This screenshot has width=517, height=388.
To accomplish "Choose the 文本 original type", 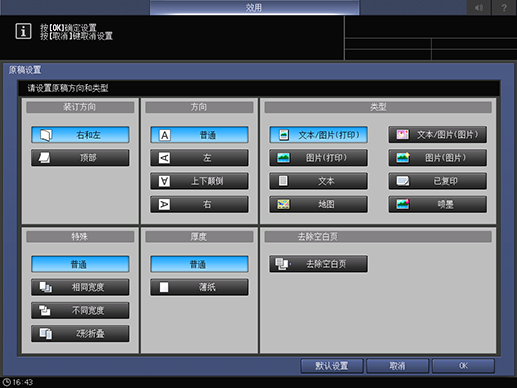I will click(318, 181).
